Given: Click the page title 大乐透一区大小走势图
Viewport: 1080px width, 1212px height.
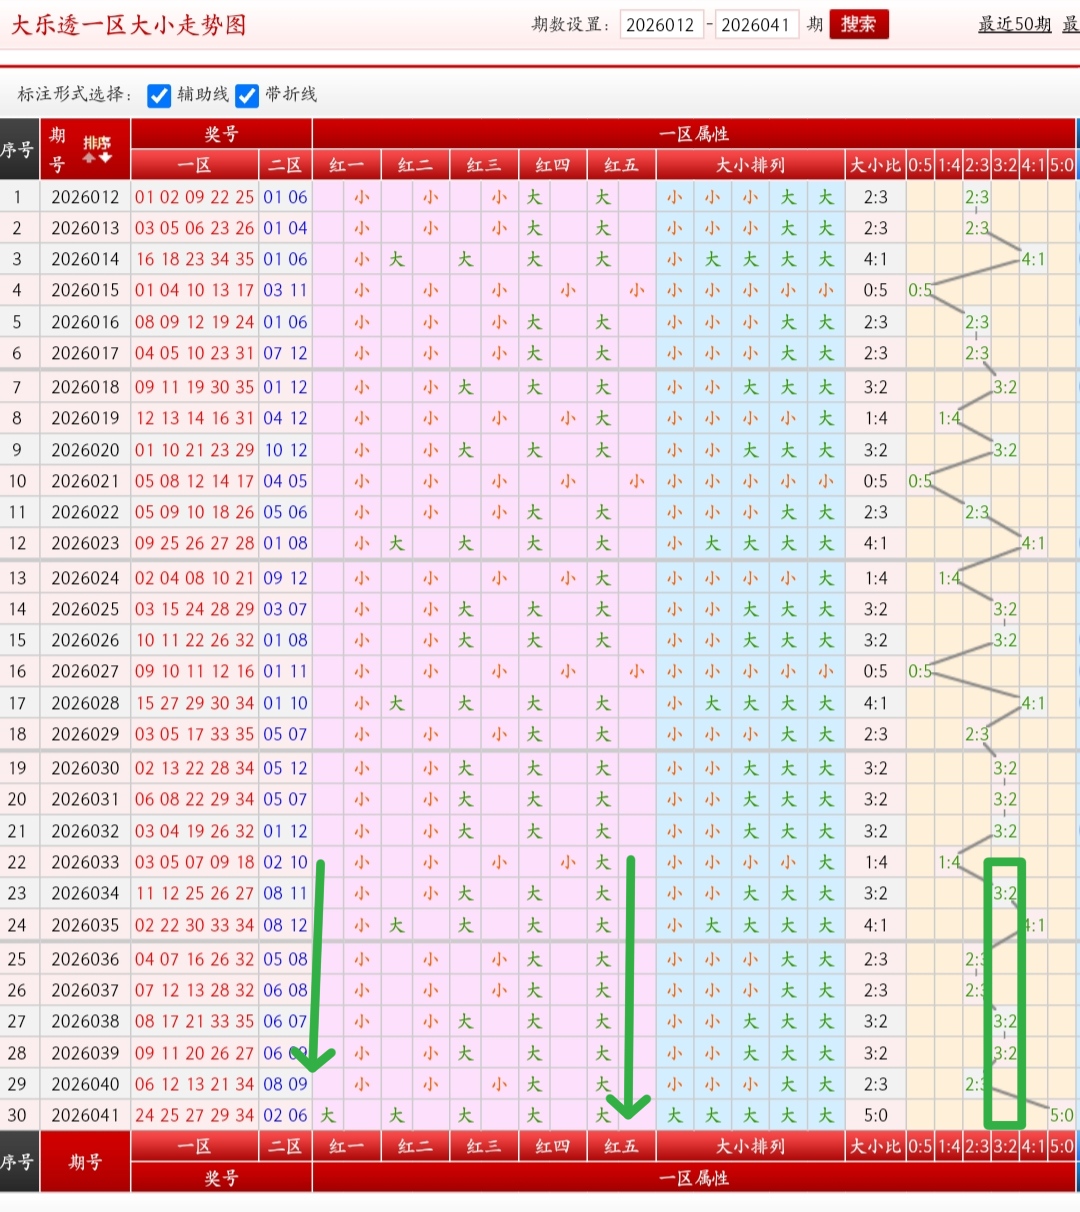Looking at the screenshot, I should (x=128, y=25).
